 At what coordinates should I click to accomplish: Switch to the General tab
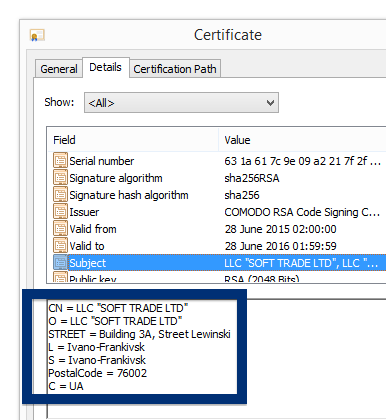[59, 69]
